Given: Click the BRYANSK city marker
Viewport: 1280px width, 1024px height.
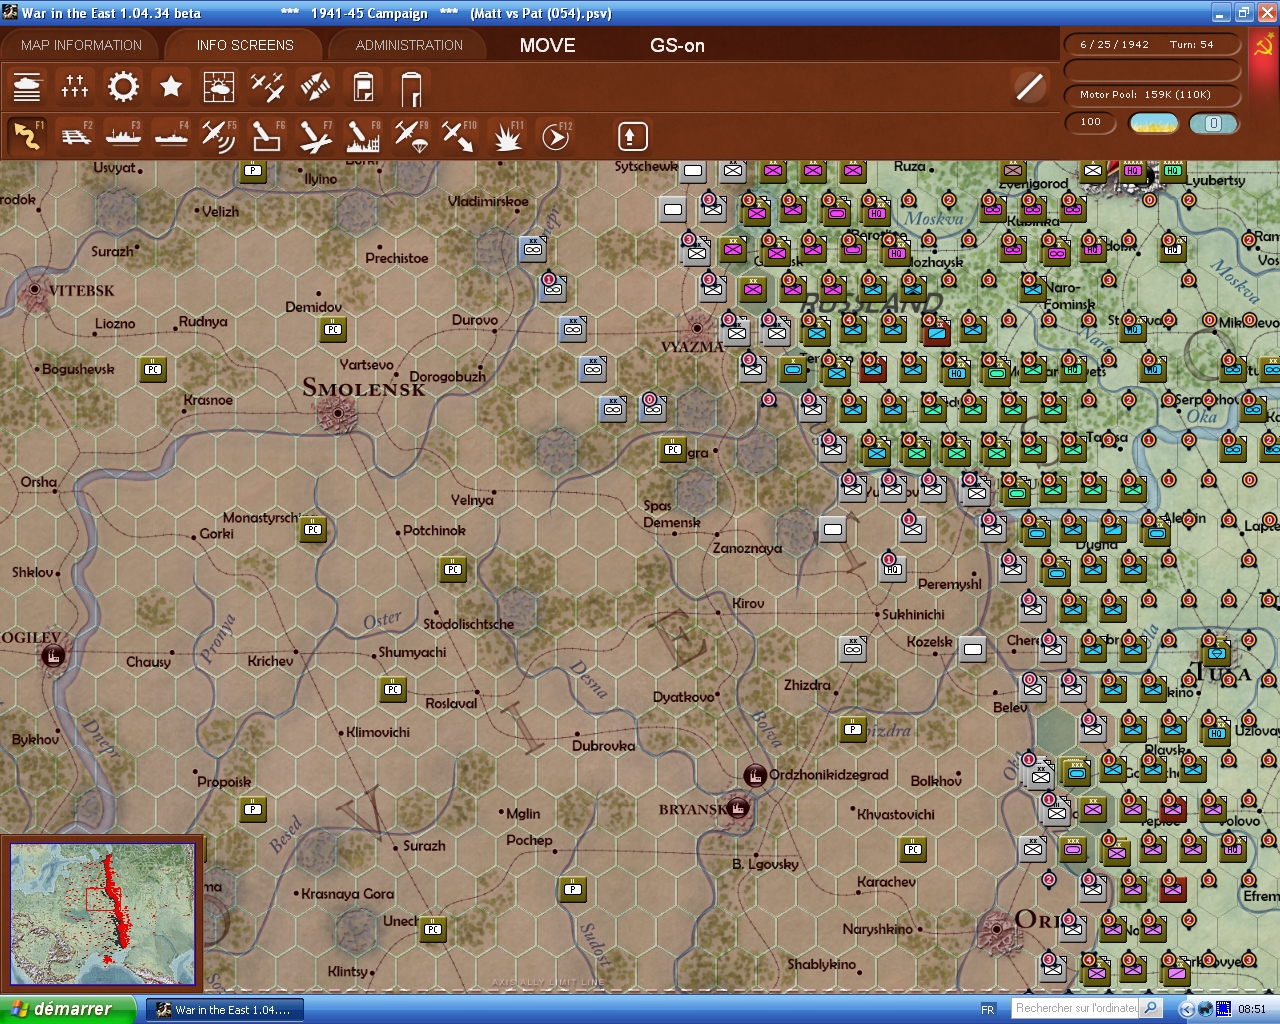Looking at the screenshot, I should click(x=738, y=808).
